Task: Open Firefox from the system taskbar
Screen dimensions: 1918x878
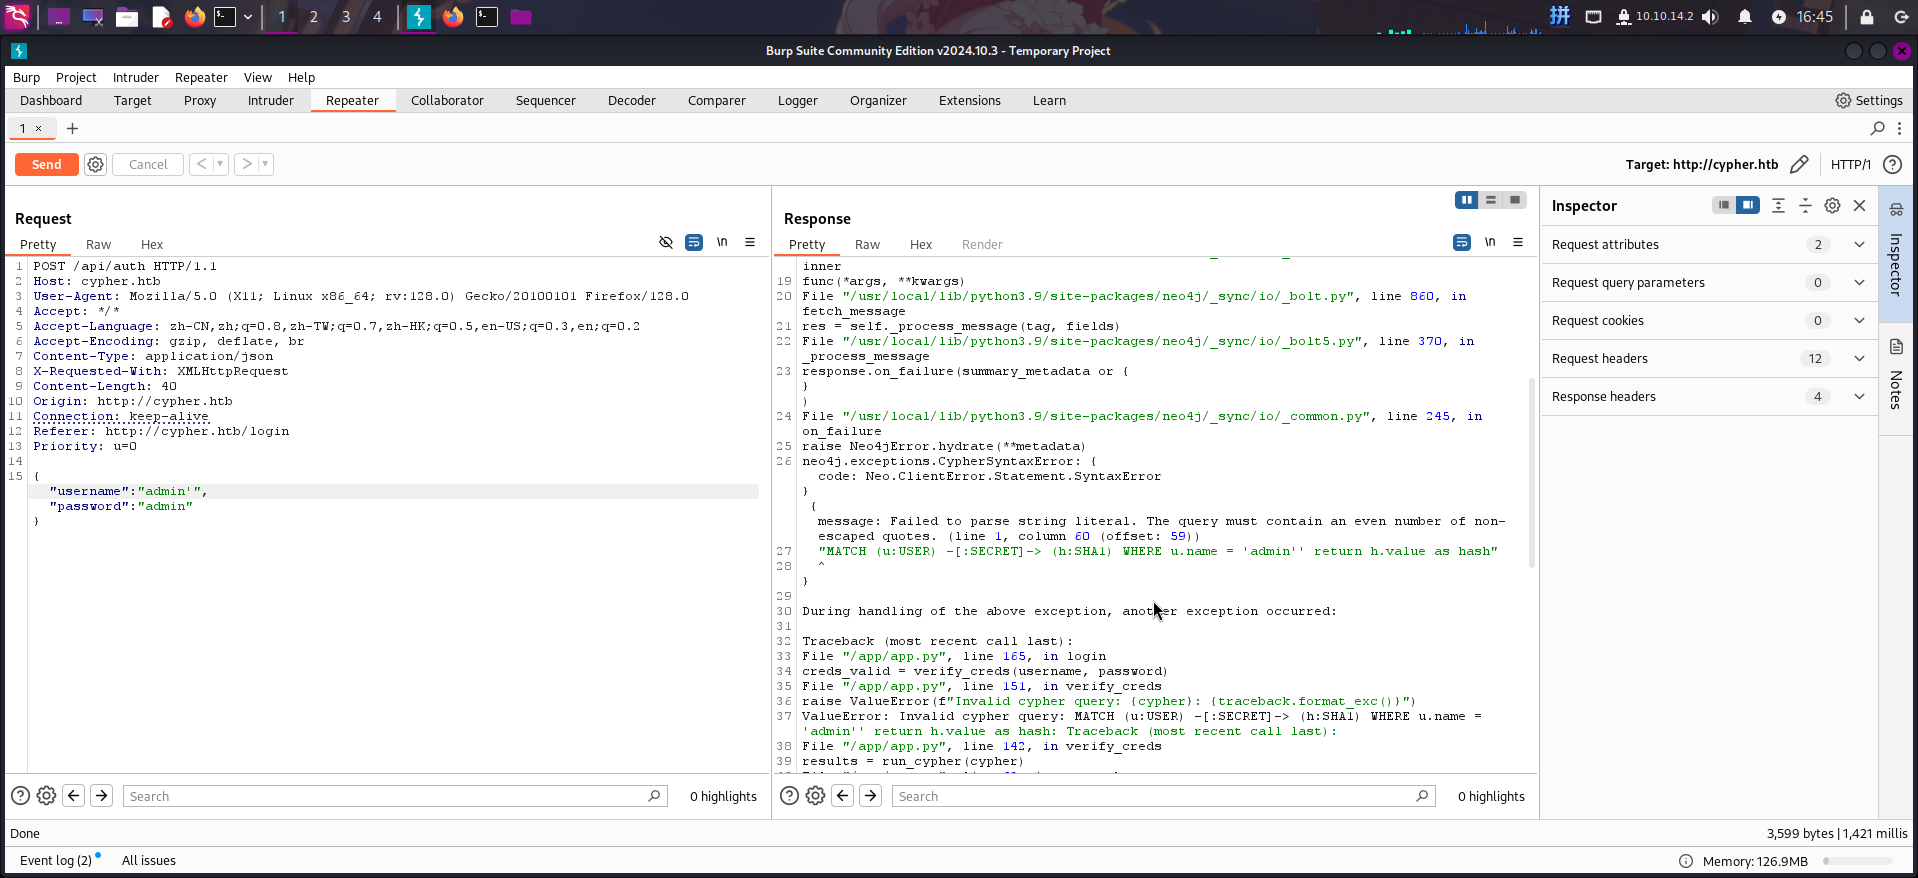Action: click(195, 17)
